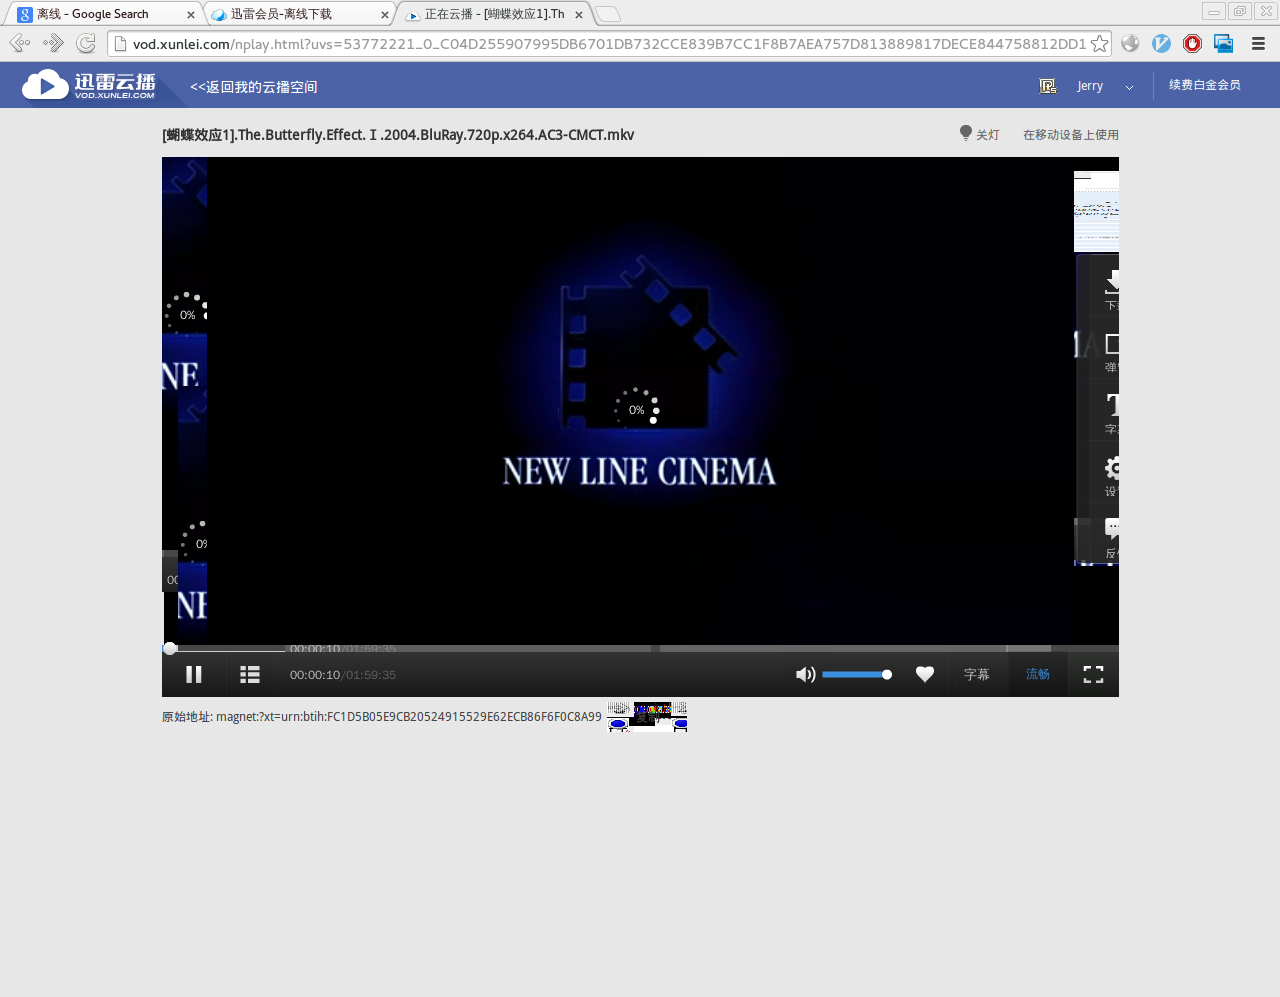
Task: Close the 迅雷会员-离线下载 tab
Action: pyautogui.click(x=385, y=15)
